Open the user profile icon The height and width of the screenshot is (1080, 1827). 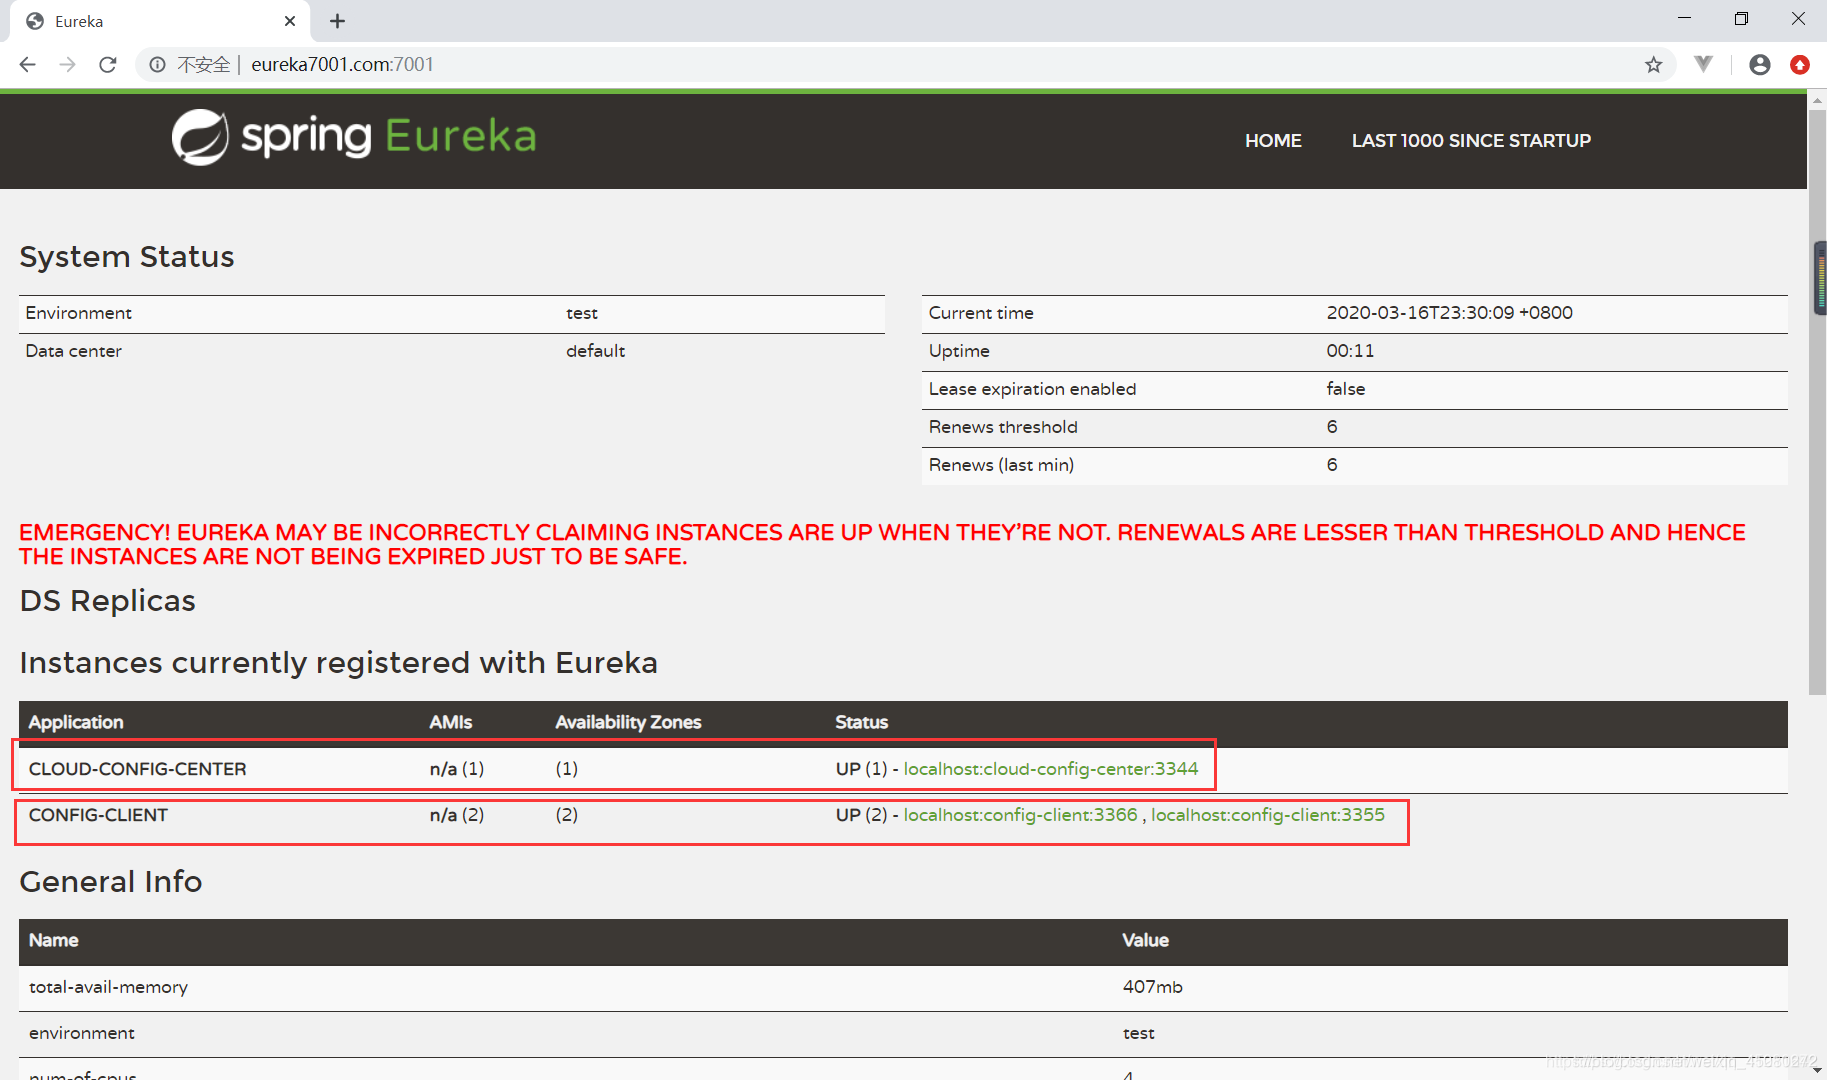click(x=1760, y=65)
